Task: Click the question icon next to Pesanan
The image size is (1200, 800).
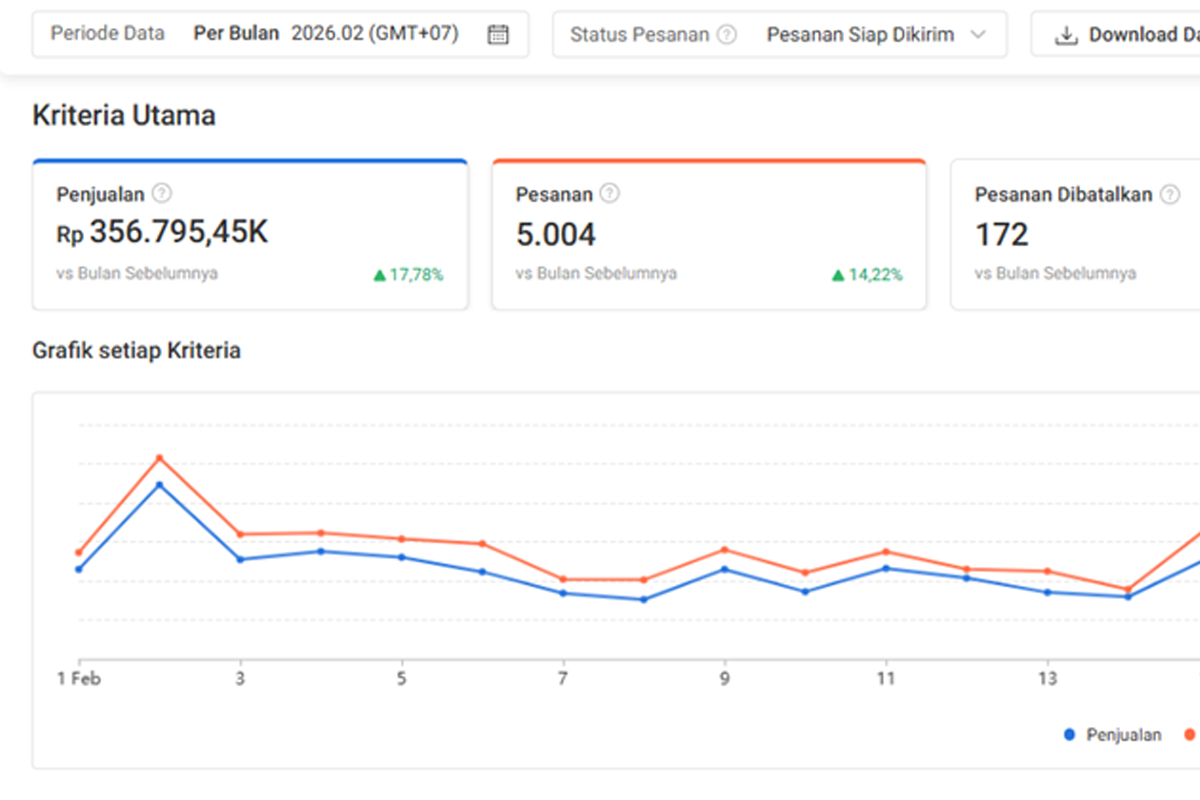Action: (x=609, y=194)
